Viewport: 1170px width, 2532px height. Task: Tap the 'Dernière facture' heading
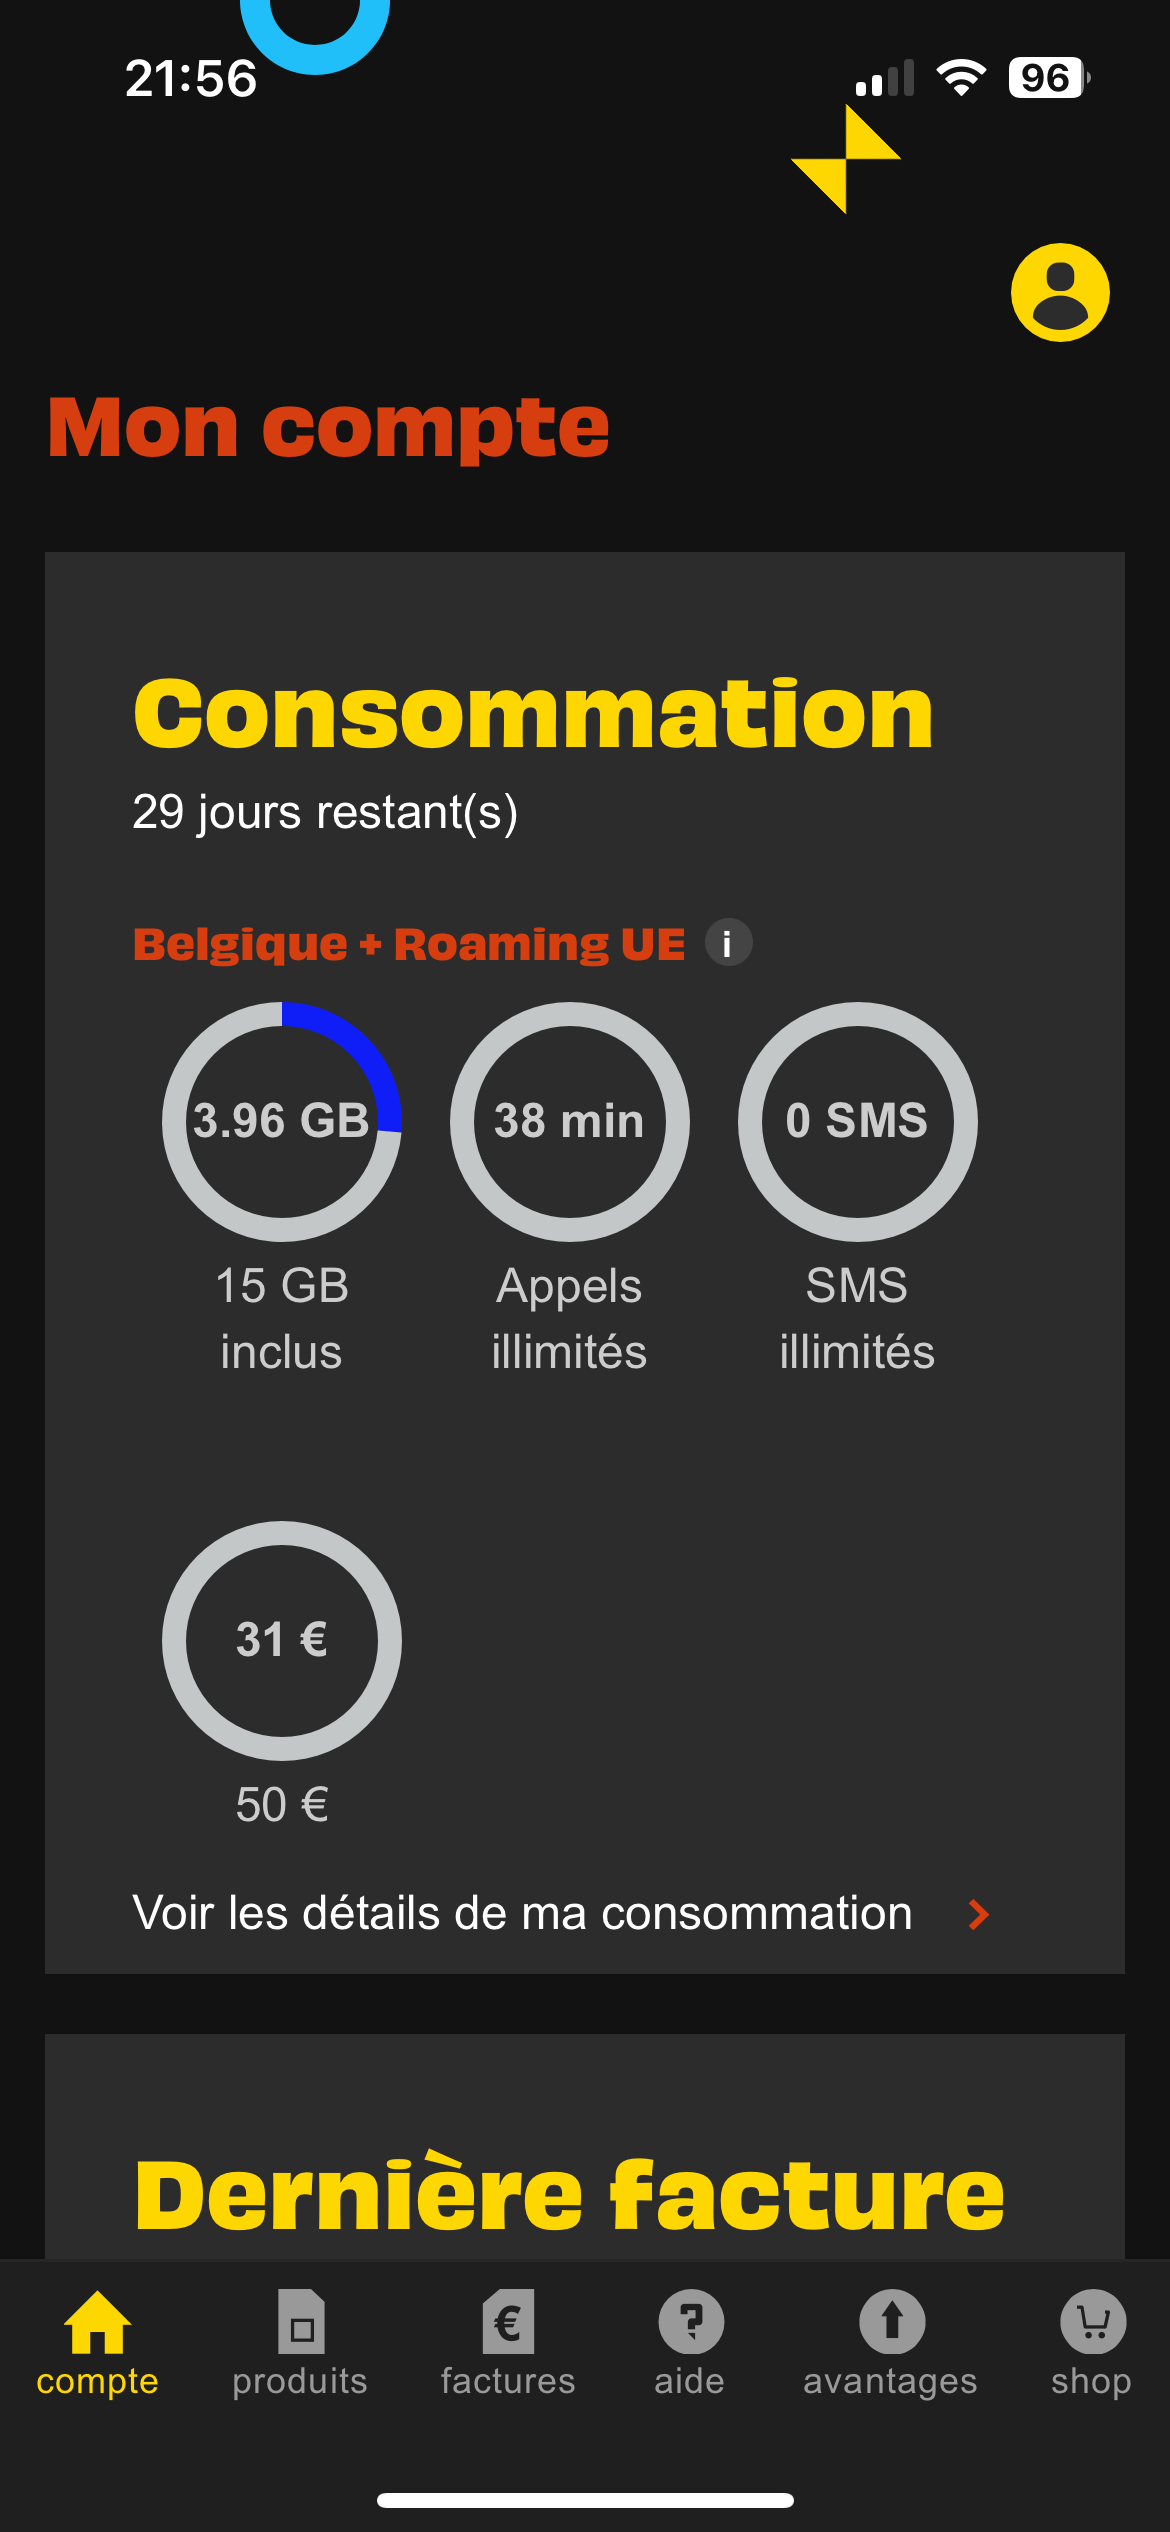569,2195
